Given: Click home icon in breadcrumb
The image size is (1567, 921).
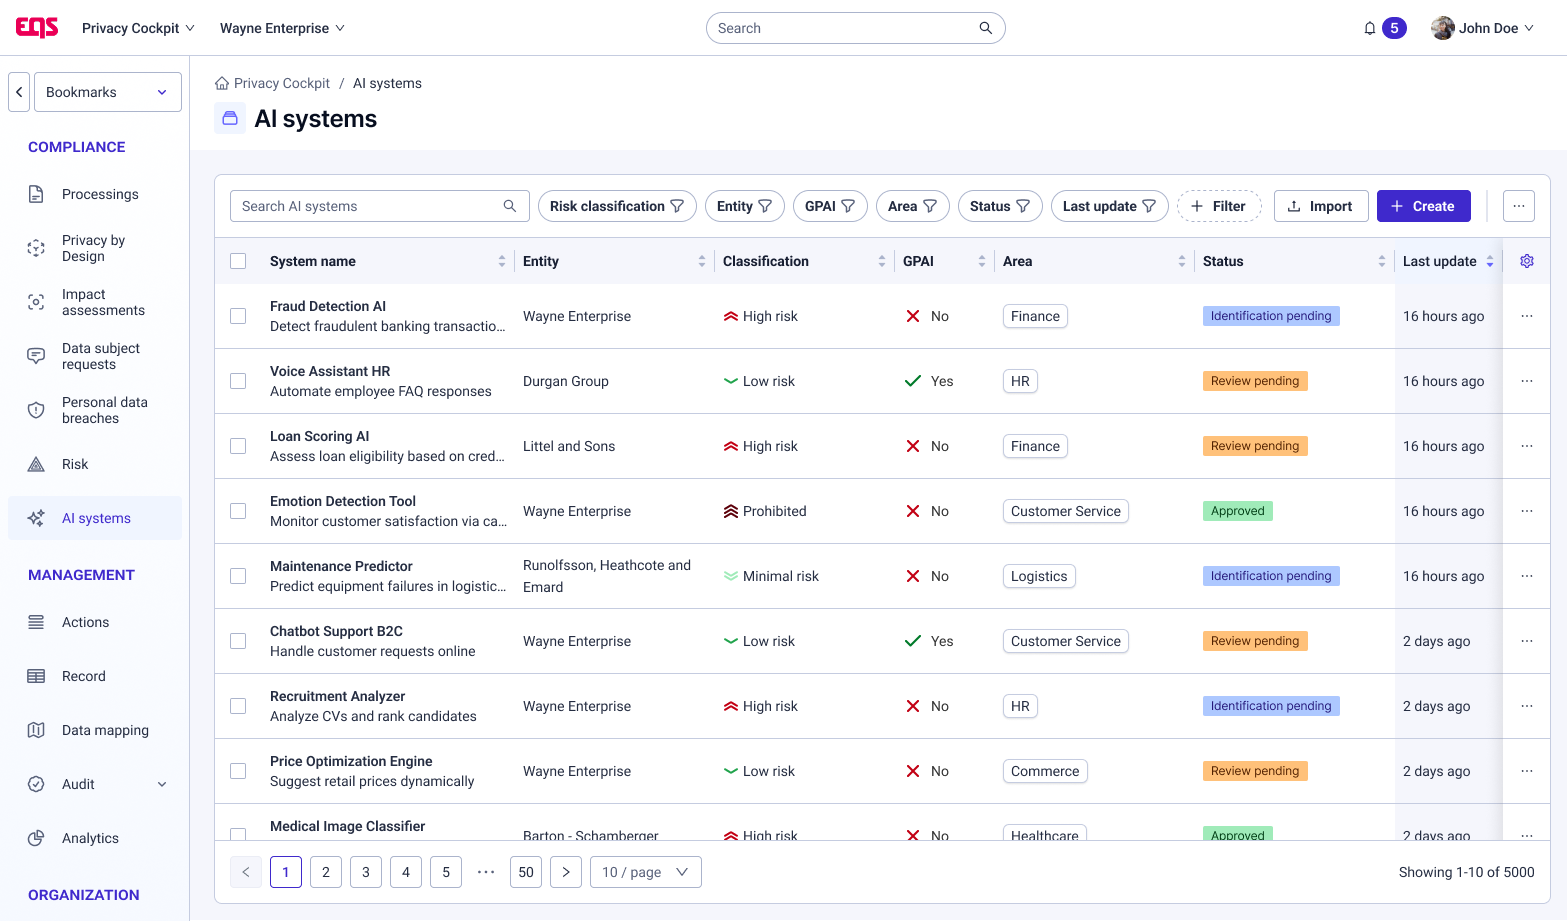Looking at the screenshot, I should point(222,83).
